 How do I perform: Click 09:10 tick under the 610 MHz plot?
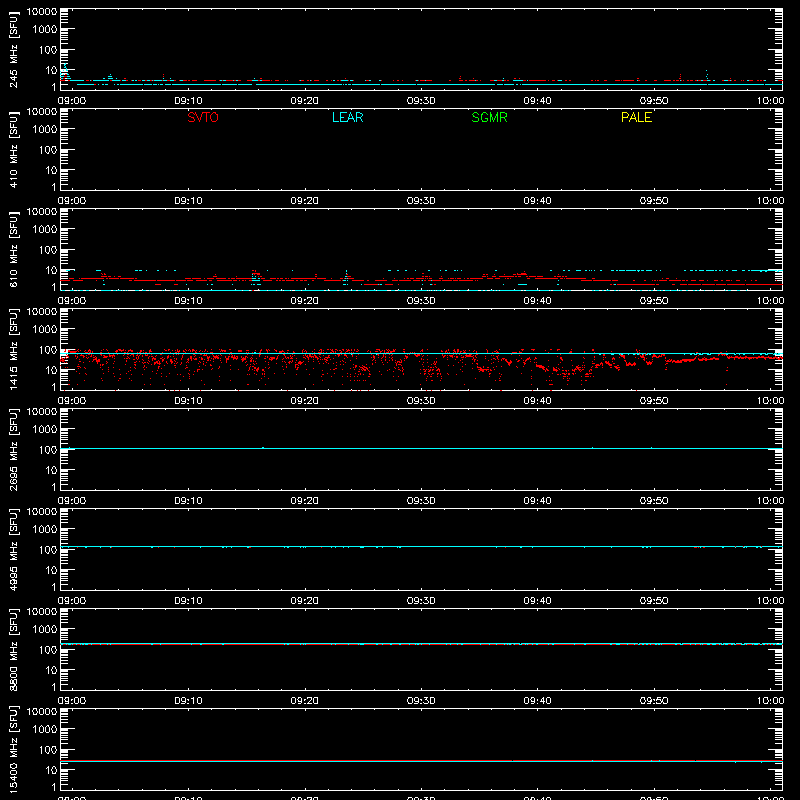(x=188, y=301)
